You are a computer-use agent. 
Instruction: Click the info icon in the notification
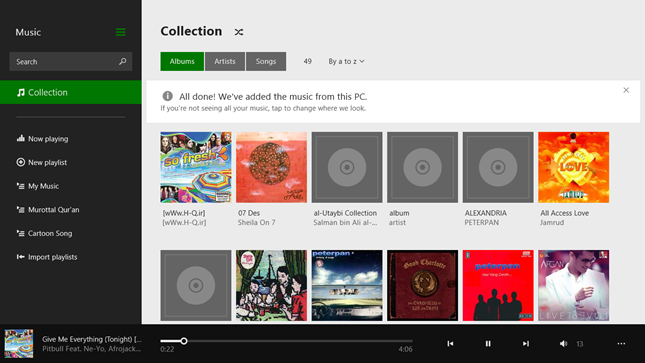pos(167,96)
